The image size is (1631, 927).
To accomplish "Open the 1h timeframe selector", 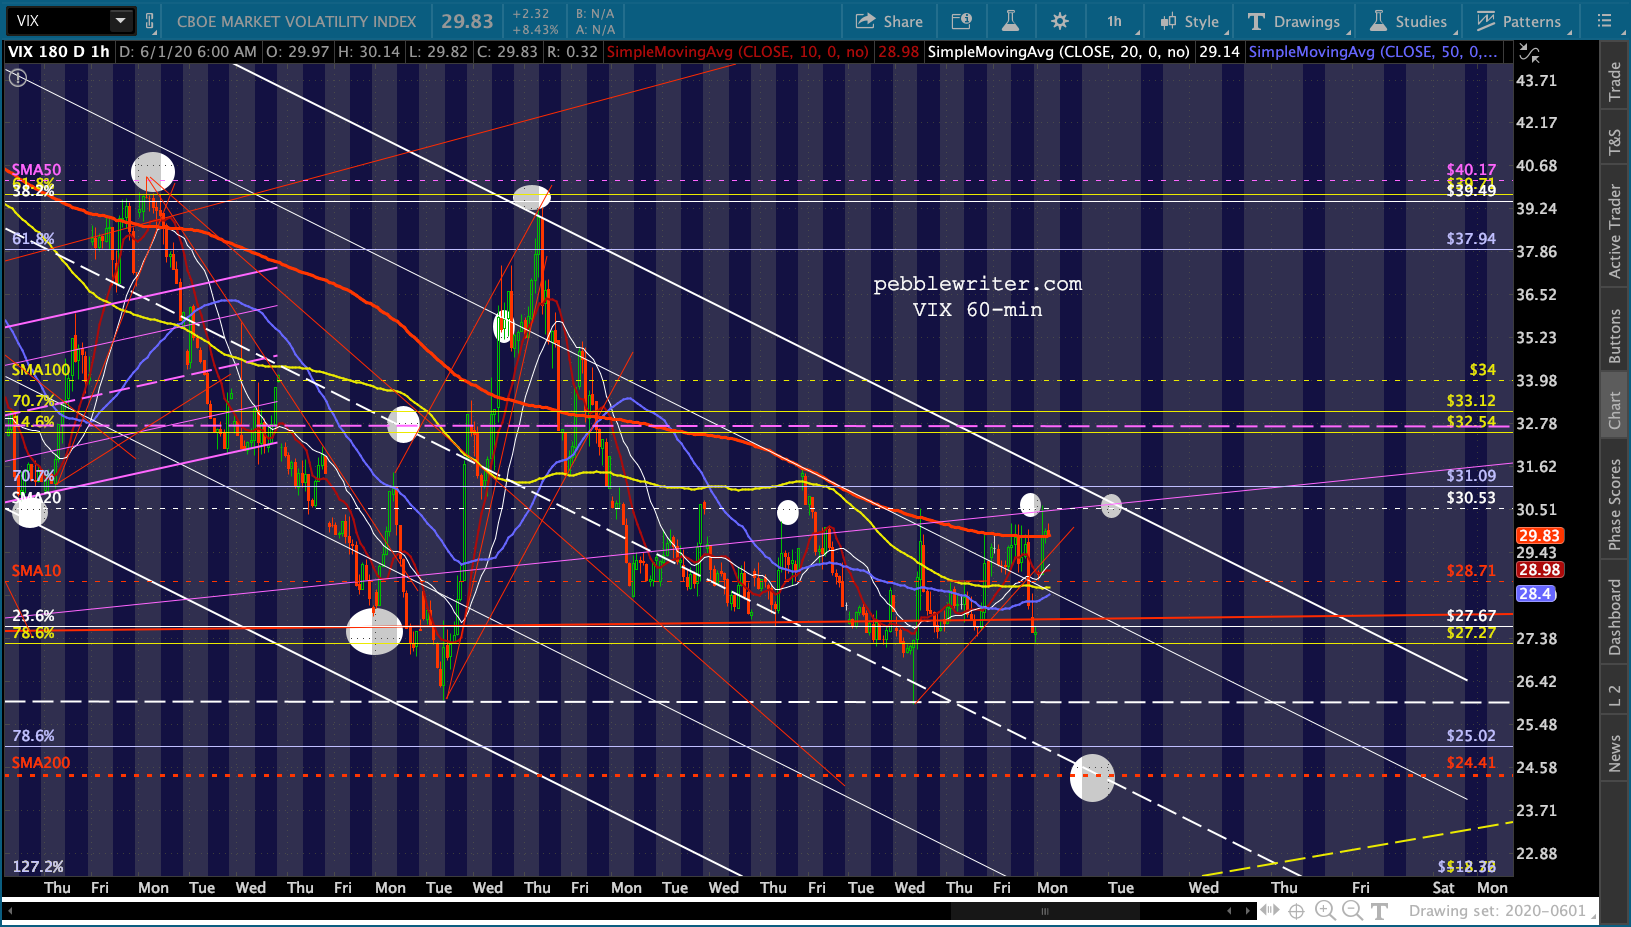I will (x=1114, y=21).
